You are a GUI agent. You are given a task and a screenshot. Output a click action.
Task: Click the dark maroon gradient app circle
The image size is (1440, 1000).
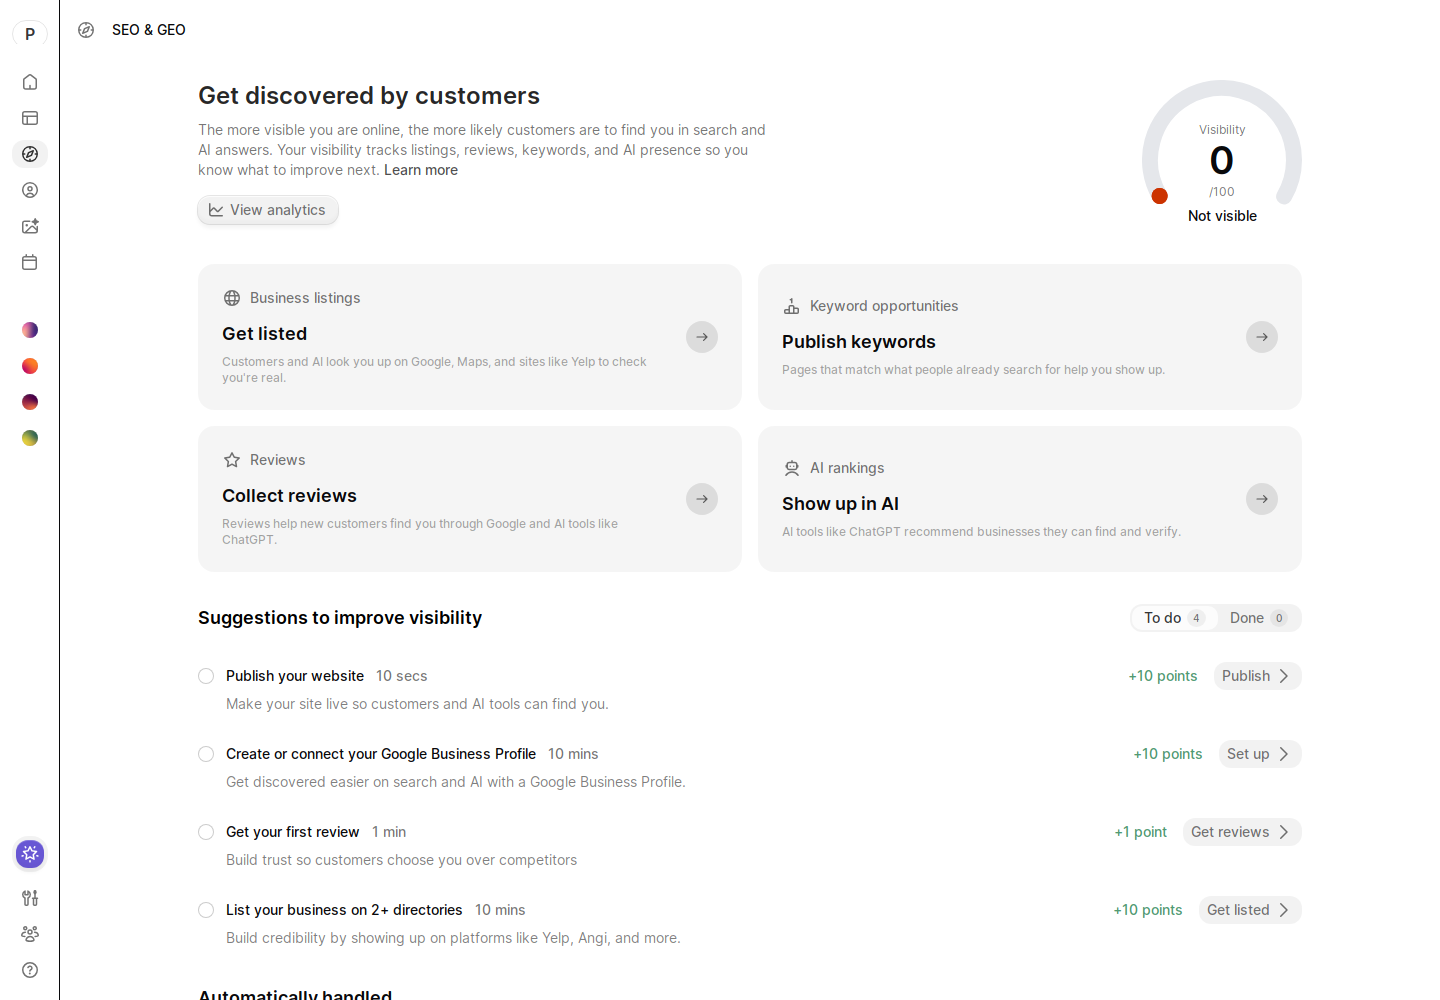(30, 402)
